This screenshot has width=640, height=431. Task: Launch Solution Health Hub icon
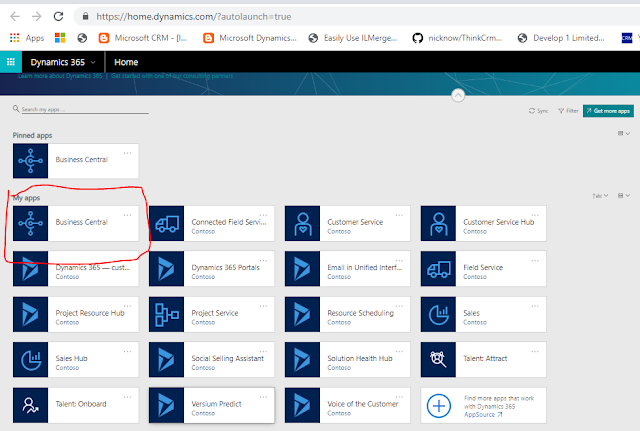(x=302, y=360)
